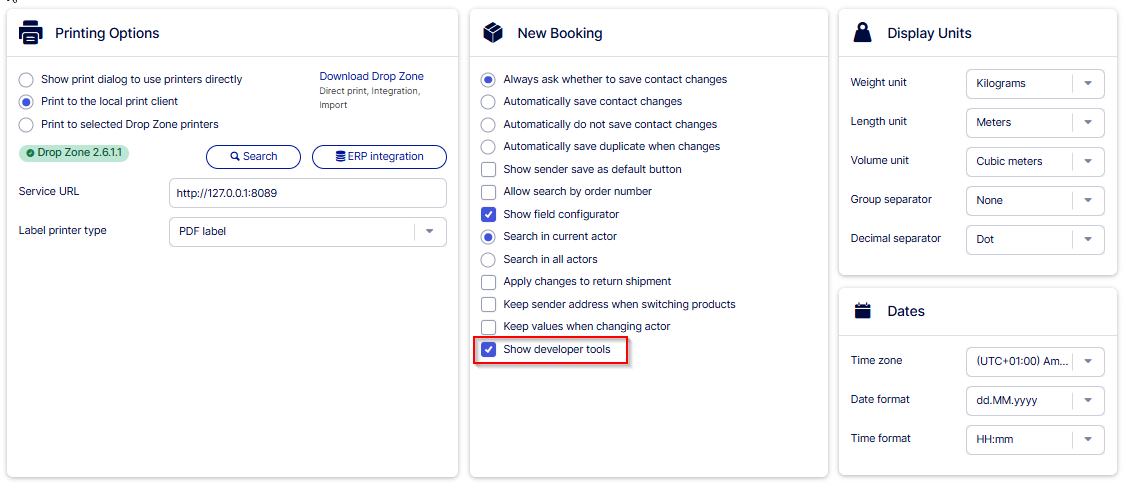Disable Show field configurator checkbox
1128x483 pixels.
488,214
